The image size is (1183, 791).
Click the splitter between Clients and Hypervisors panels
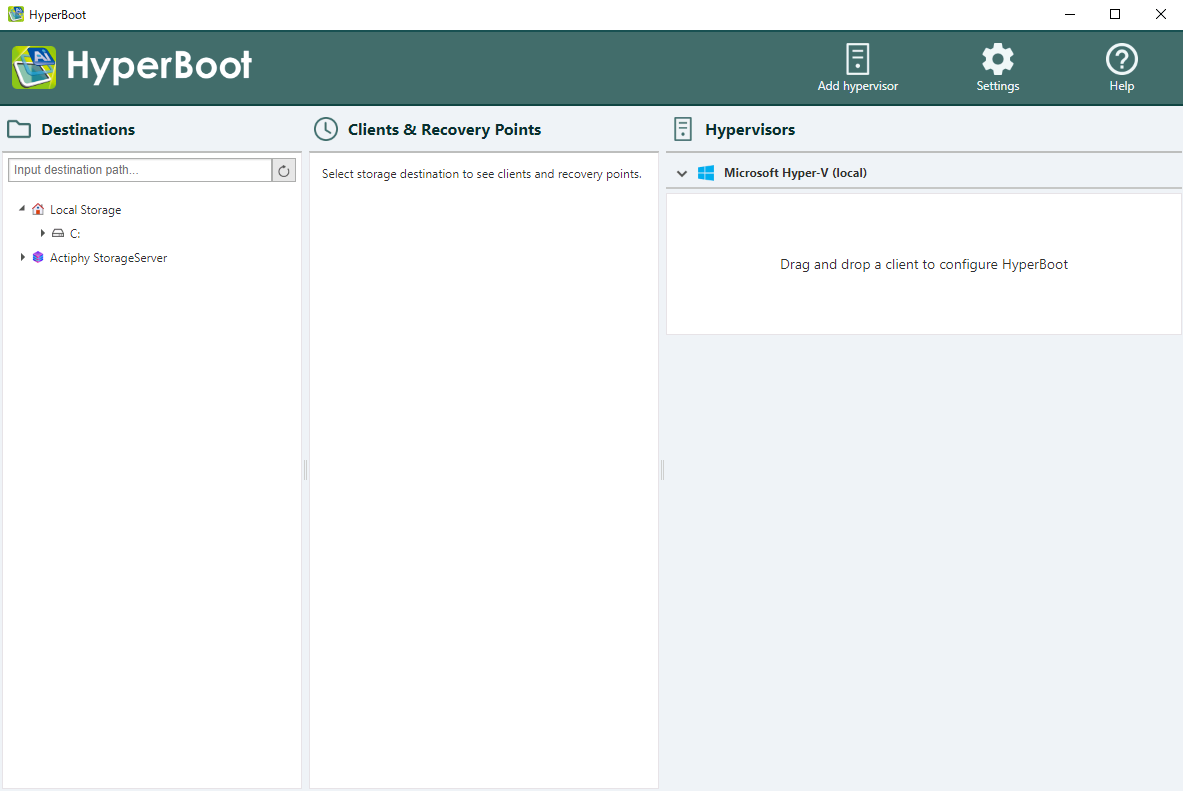662,470
